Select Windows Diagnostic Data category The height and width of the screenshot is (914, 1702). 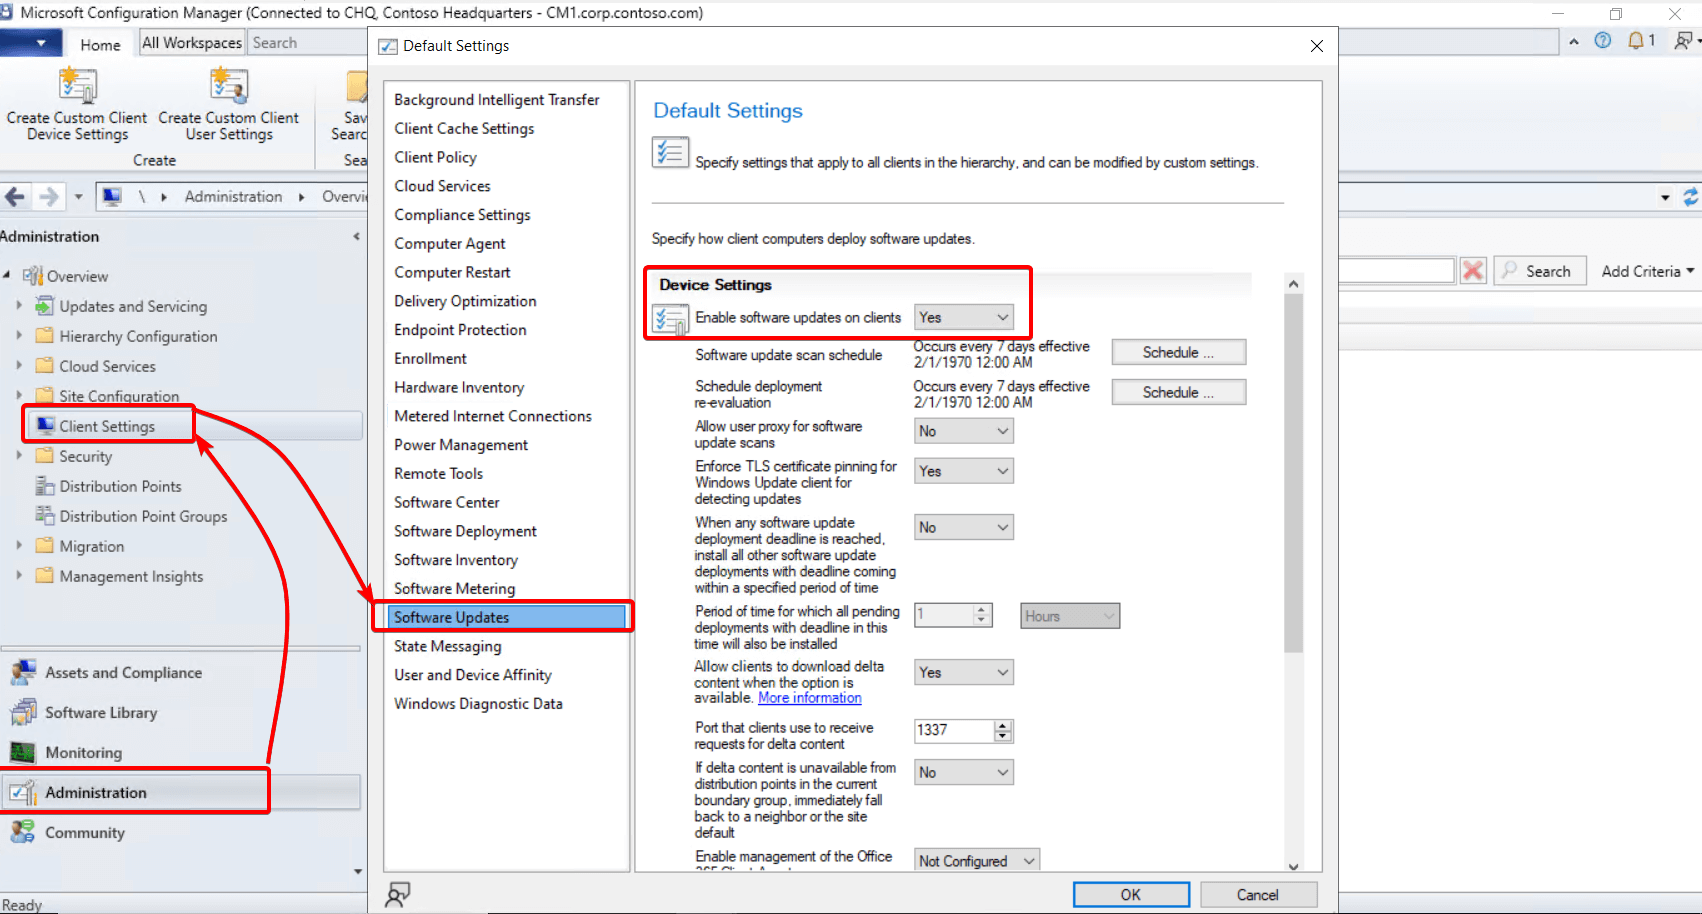478,704
